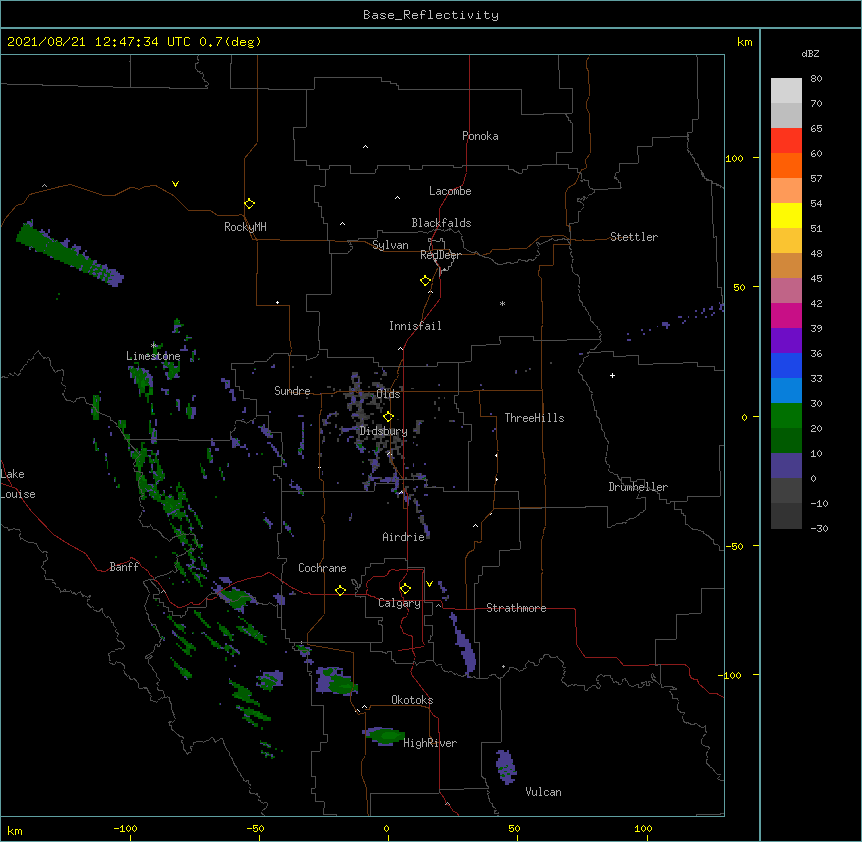862x842 pixels.
Task: Select the Sundre label
Action: coord(292,391)
